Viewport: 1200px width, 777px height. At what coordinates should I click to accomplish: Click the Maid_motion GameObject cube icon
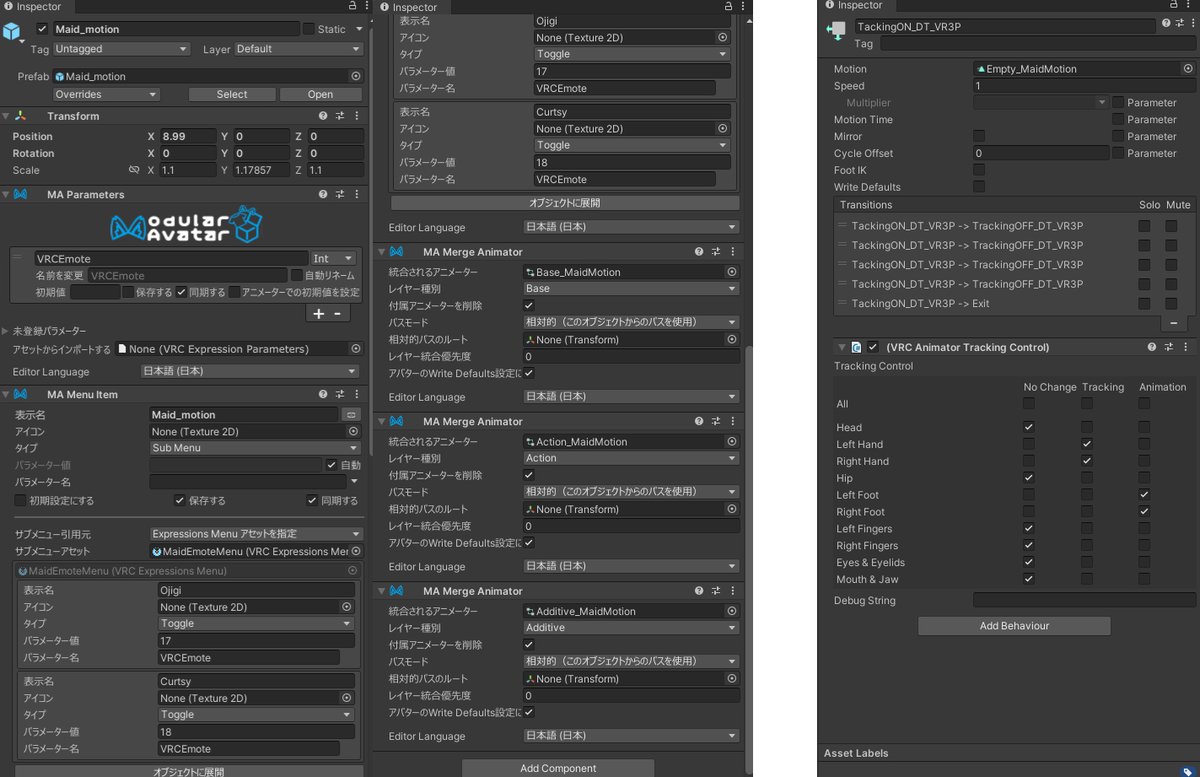click(x=12, y=32)
